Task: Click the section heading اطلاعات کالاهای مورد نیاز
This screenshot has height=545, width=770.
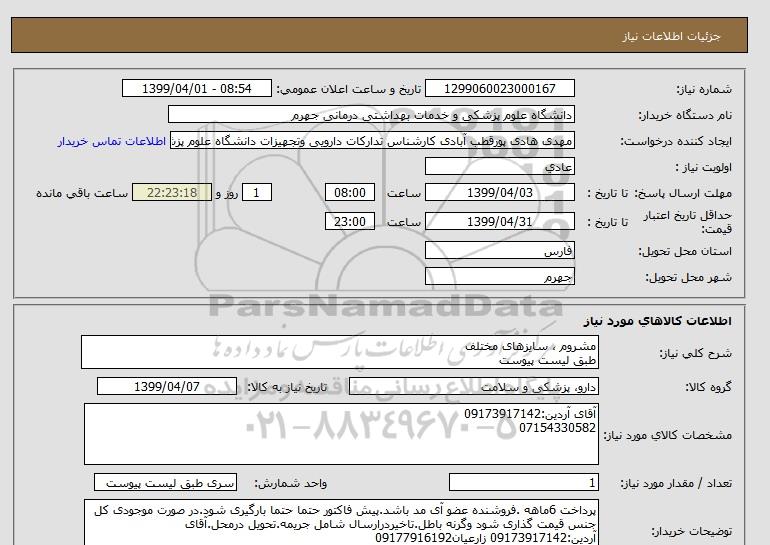Action: (x=658, y=321)
